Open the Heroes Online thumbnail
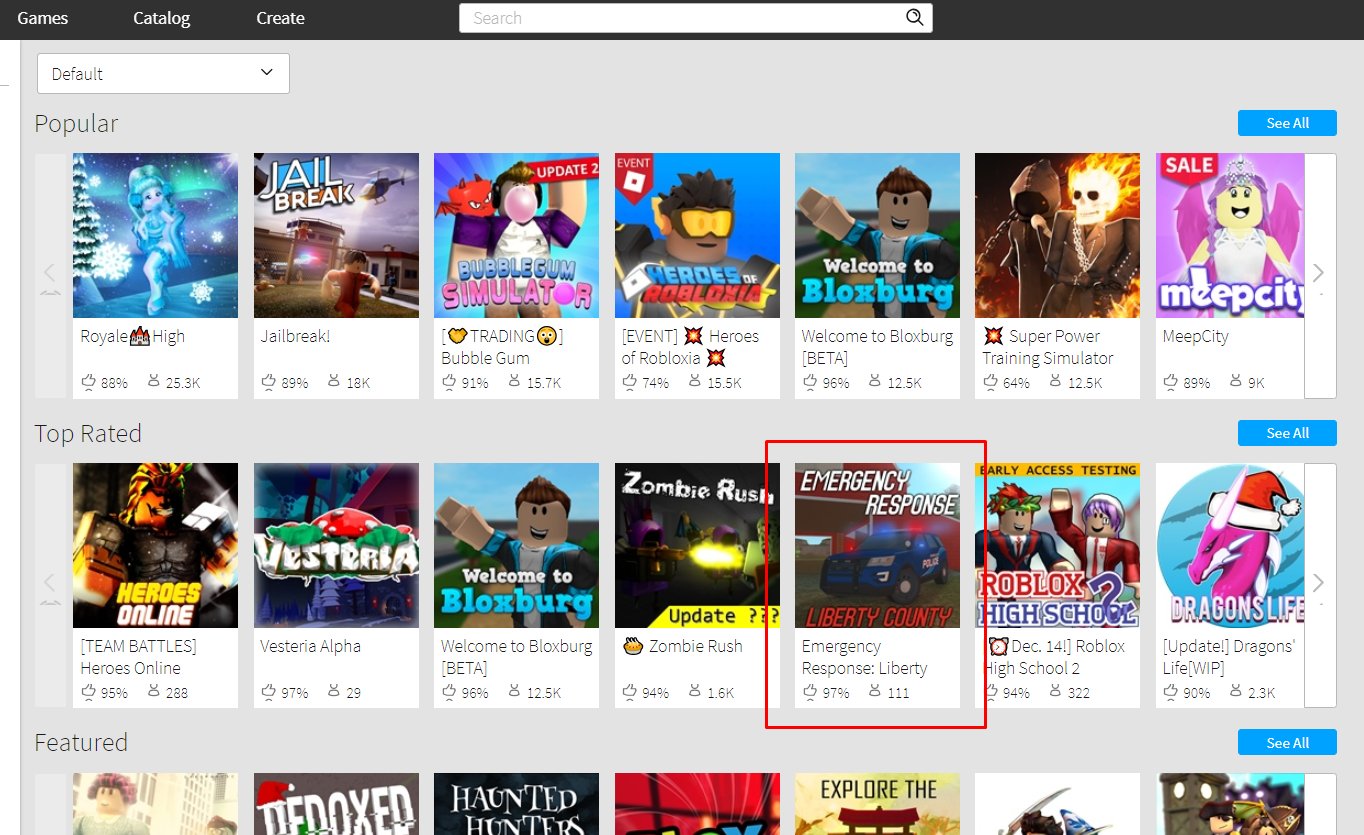Screen dimensions: 1364x835 click(x=156, y=545)
